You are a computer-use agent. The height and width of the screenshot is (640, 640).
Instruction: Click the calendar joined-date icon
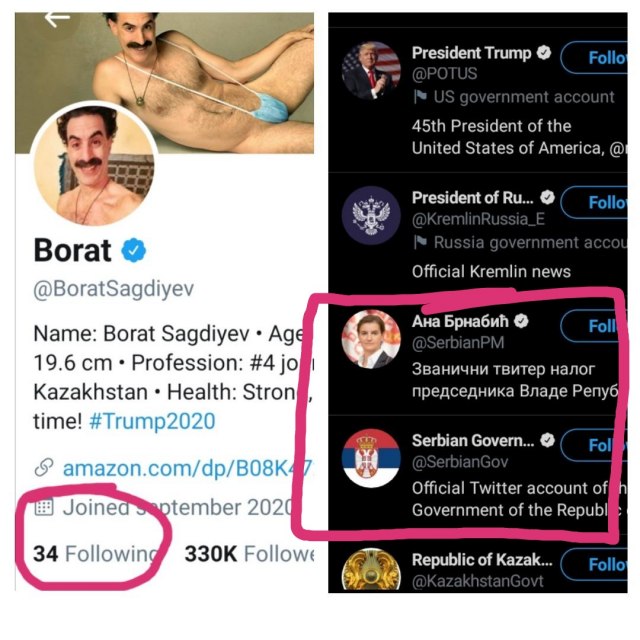43,507
